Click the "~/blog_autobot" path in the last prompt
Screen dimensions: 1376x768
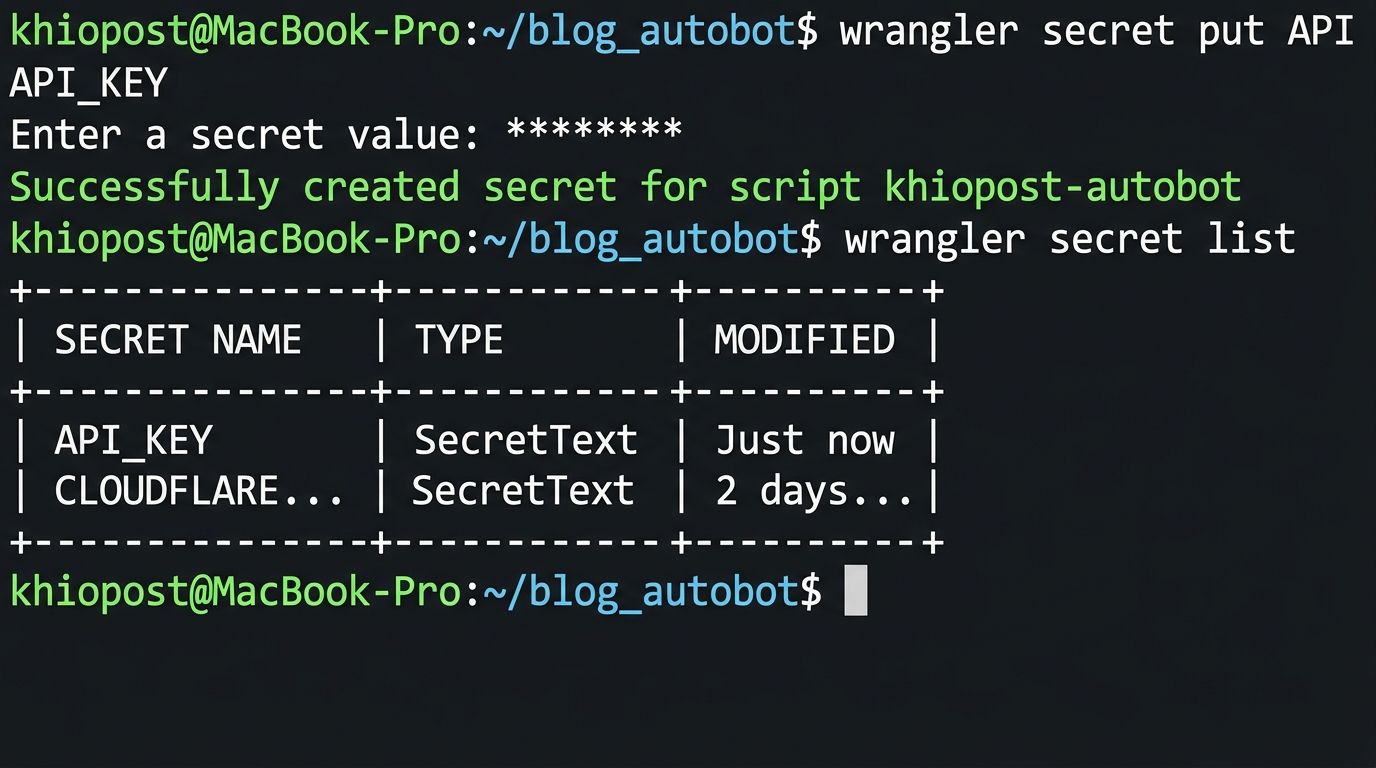pos(640,591)
